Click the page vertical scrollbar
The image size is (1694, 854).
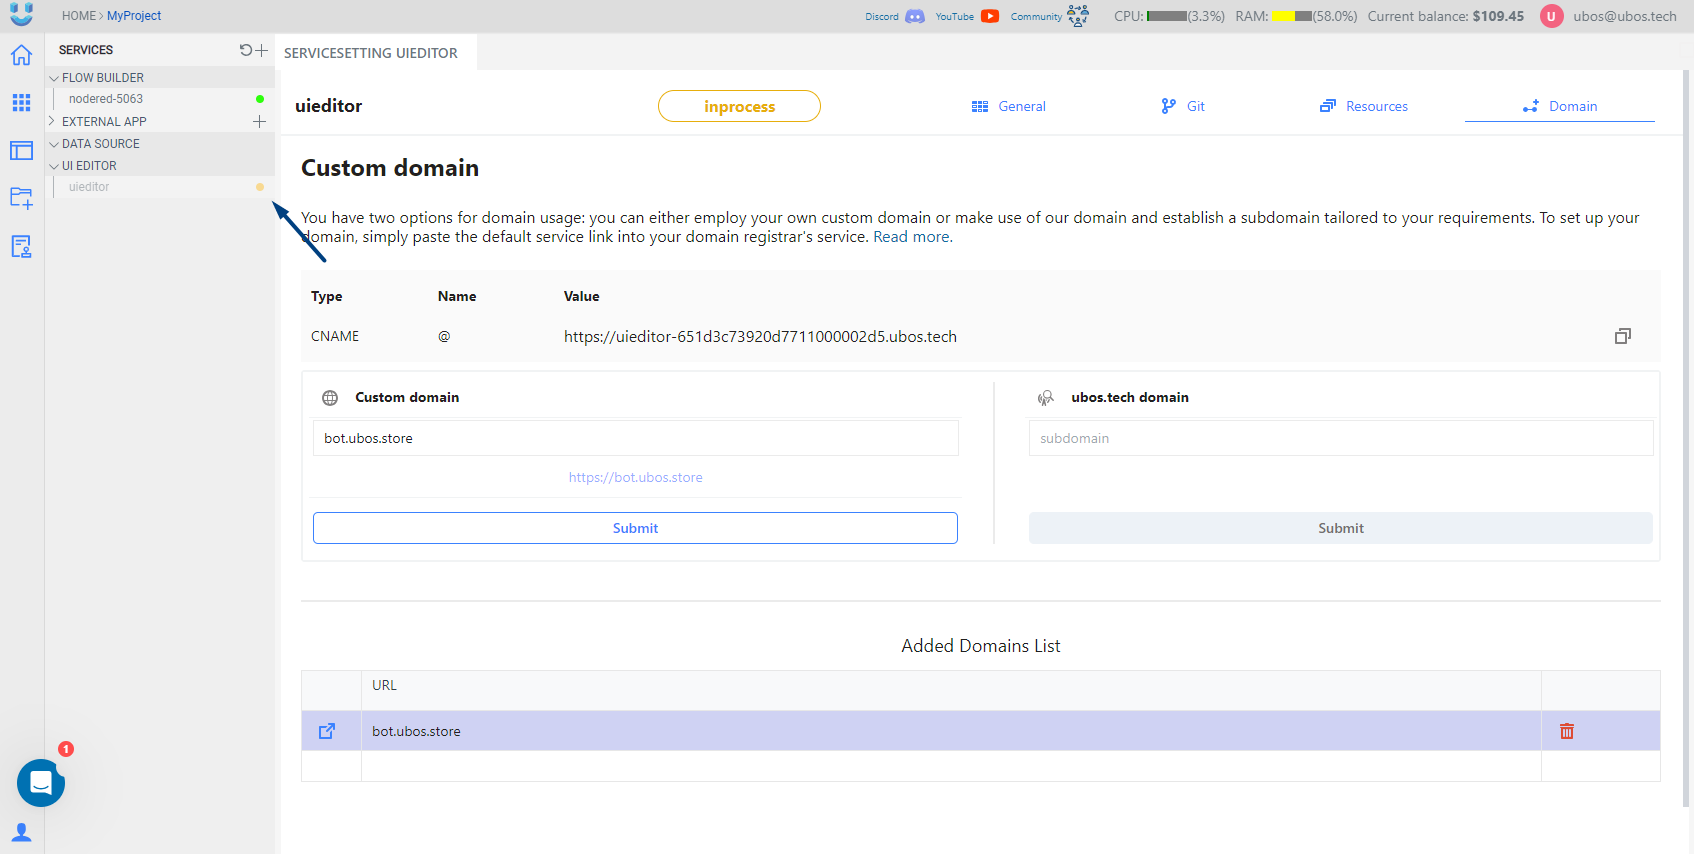[1687, 438]
